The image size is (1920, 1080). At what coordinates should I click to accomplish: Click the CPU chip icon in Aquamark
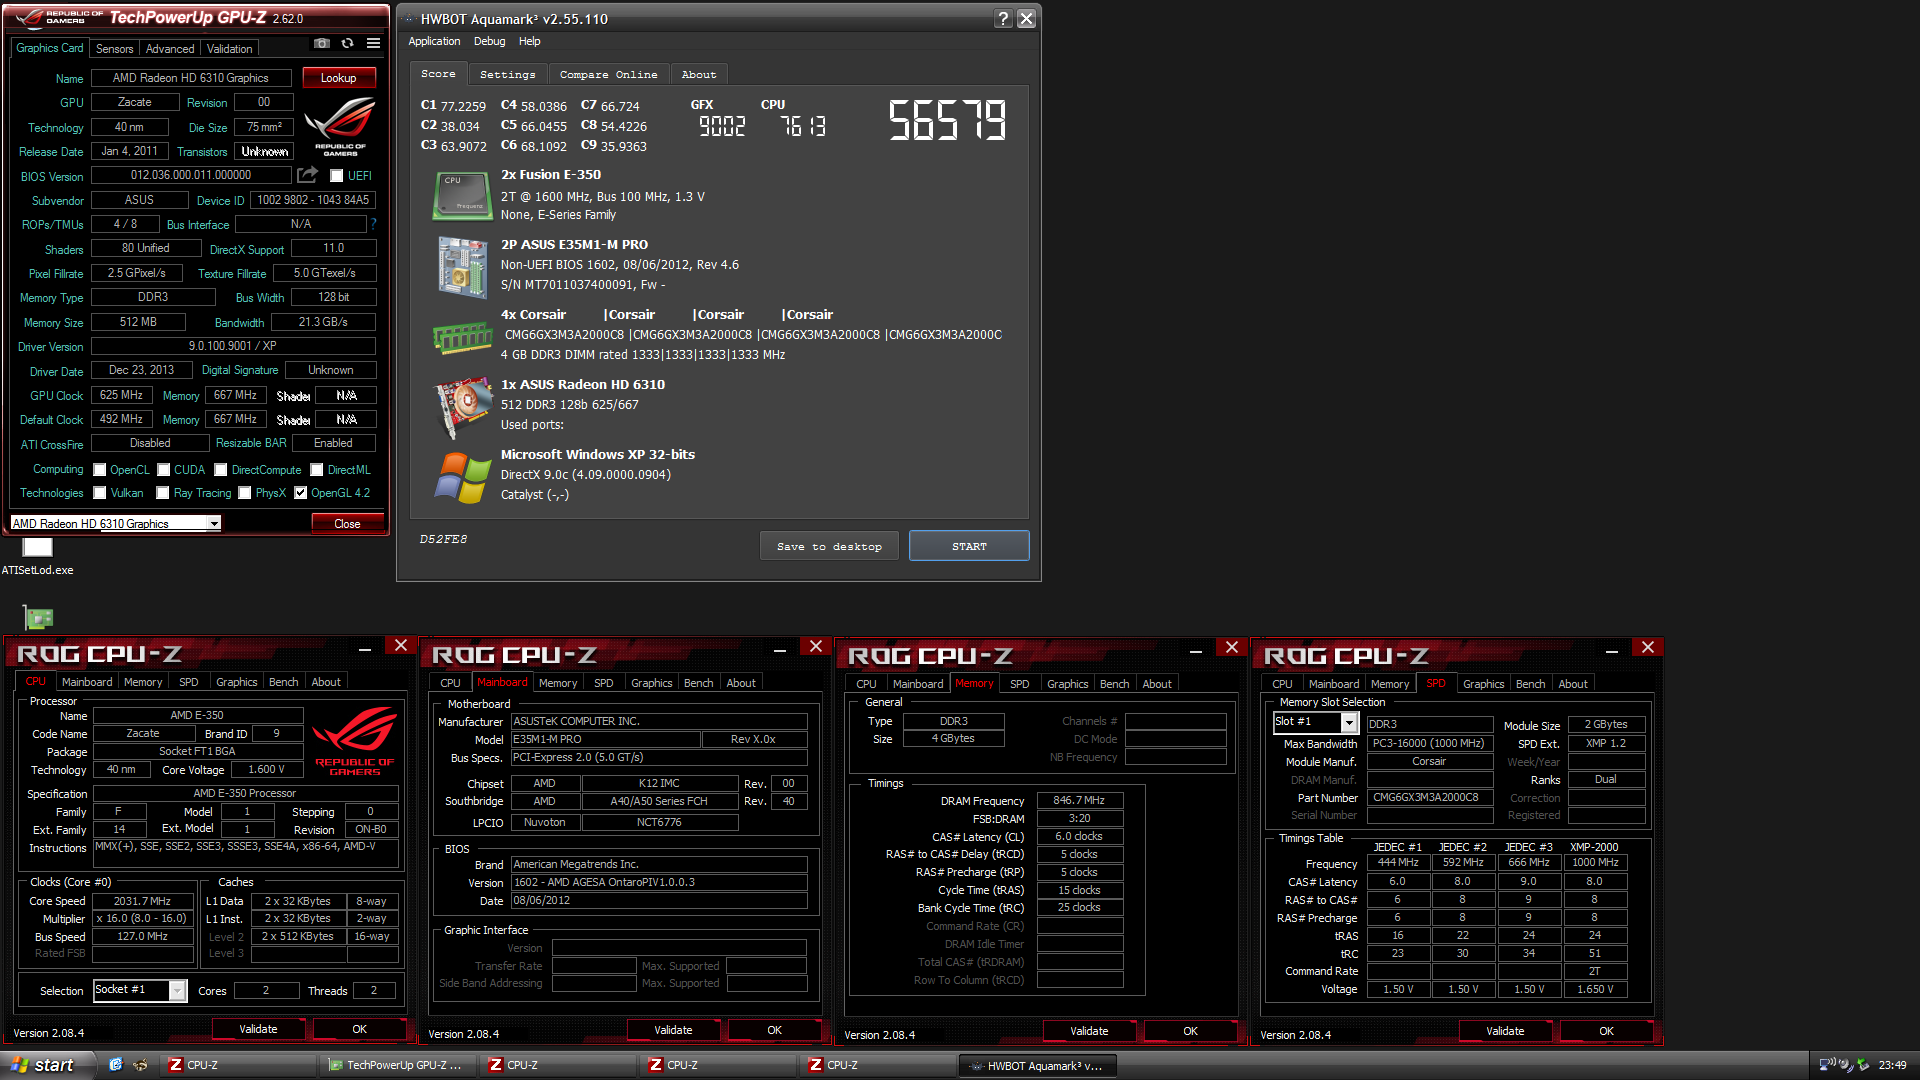pos(461,195)
